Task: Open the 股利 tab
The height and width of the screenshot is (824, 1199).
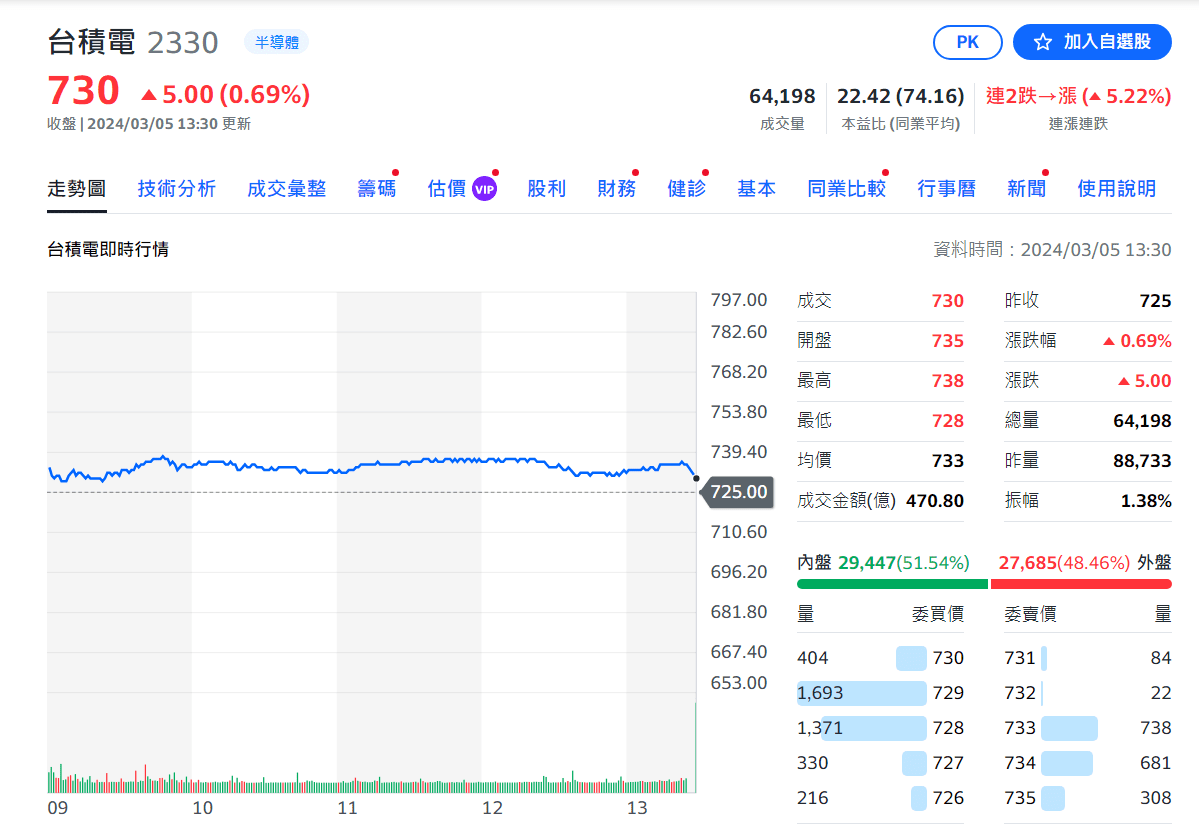Action: pyautogui.click(x=546, y=189)
